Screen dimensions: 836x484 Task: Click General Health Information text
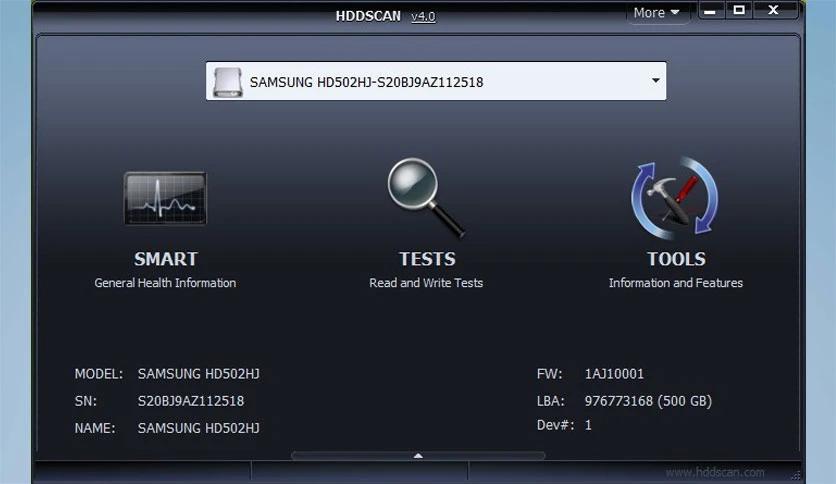[x=165, y=283]
